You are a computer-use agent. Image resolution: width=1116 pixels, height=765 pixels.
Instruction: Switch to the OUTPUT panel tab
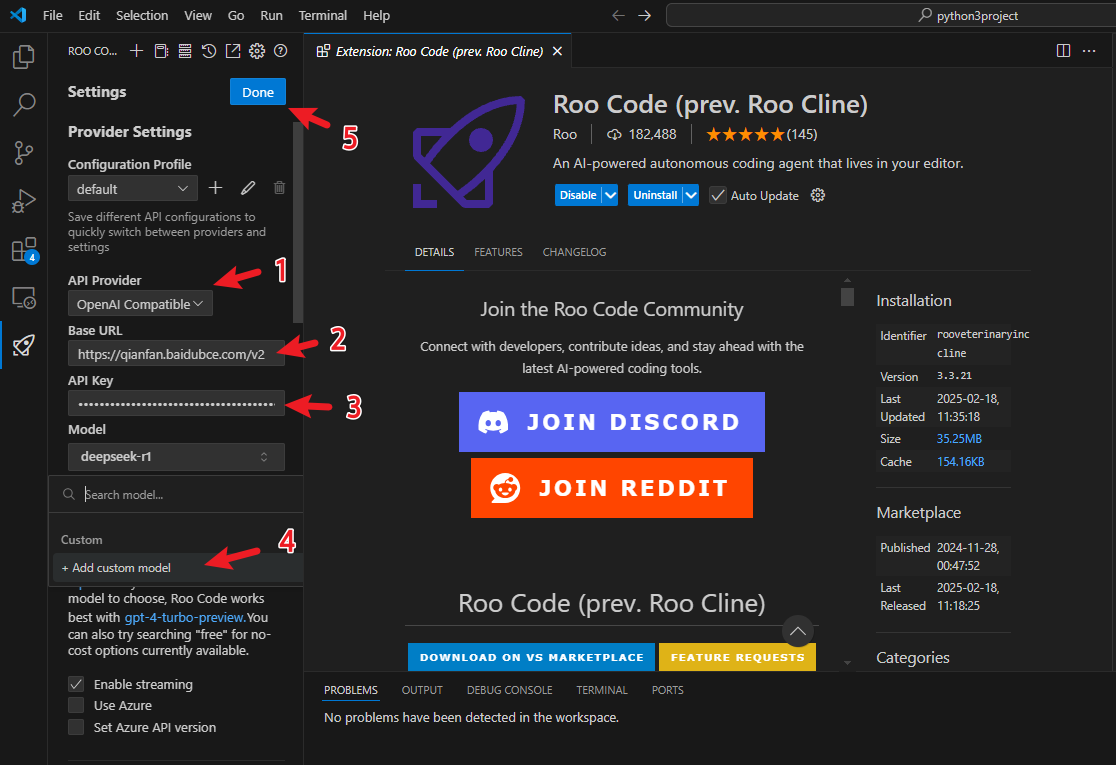click(422, 690)
